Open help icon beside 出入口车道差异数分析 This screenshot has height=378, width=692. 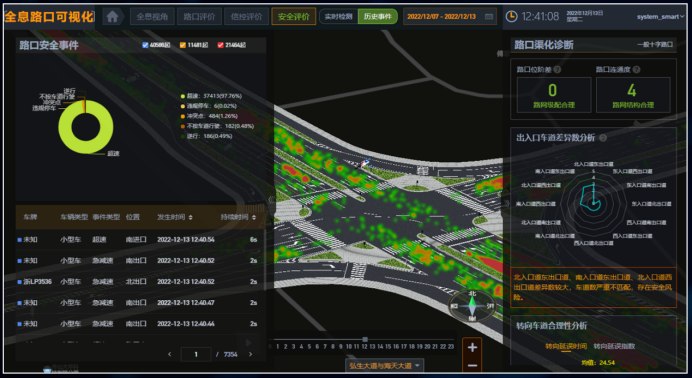[602, 138]
